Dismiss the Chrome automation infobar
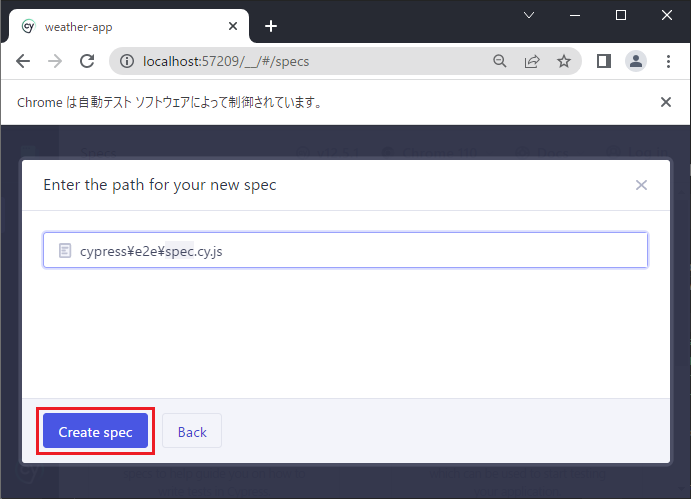Viewport: 691px width, 499px height. pyautogui.click(x=665, y=102)
